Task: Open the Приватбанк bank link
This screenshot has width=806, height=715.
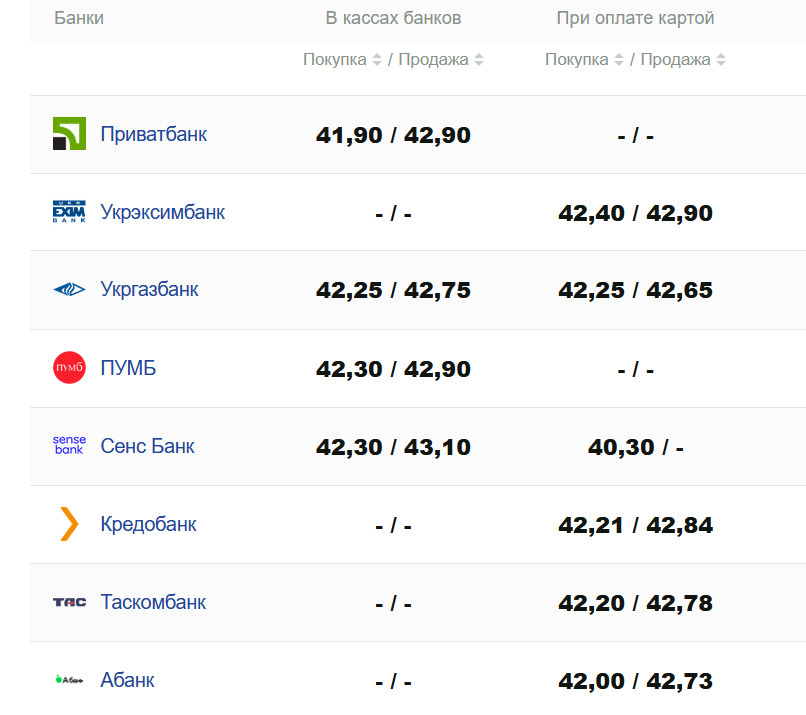Action: point(154,134)
